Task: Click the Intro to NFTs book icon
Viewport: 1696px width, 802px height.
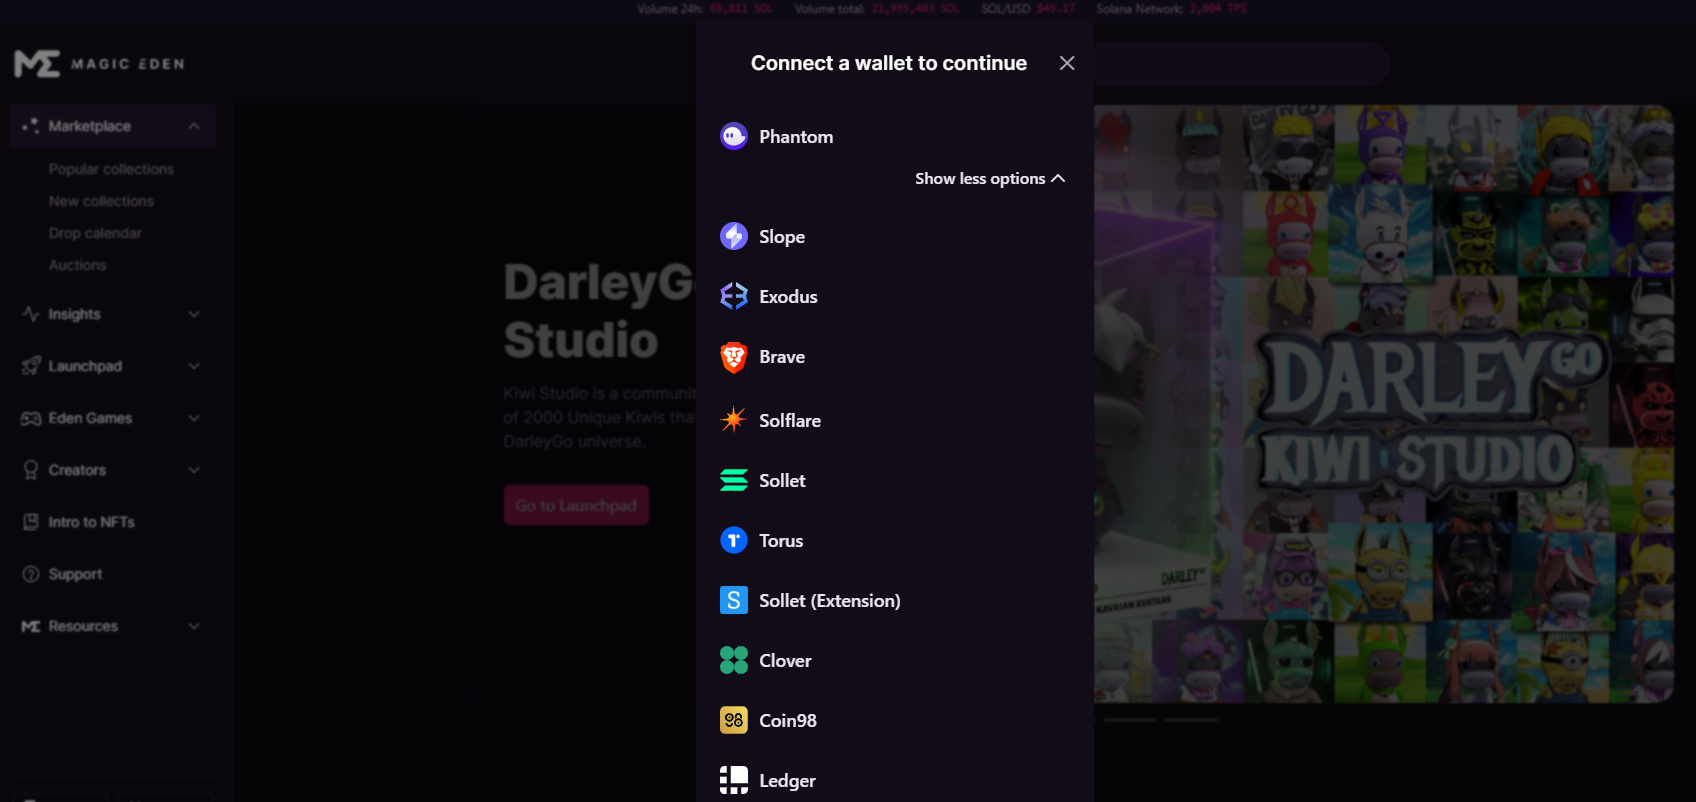Action: pyautogui.click(x=31, y=522)
